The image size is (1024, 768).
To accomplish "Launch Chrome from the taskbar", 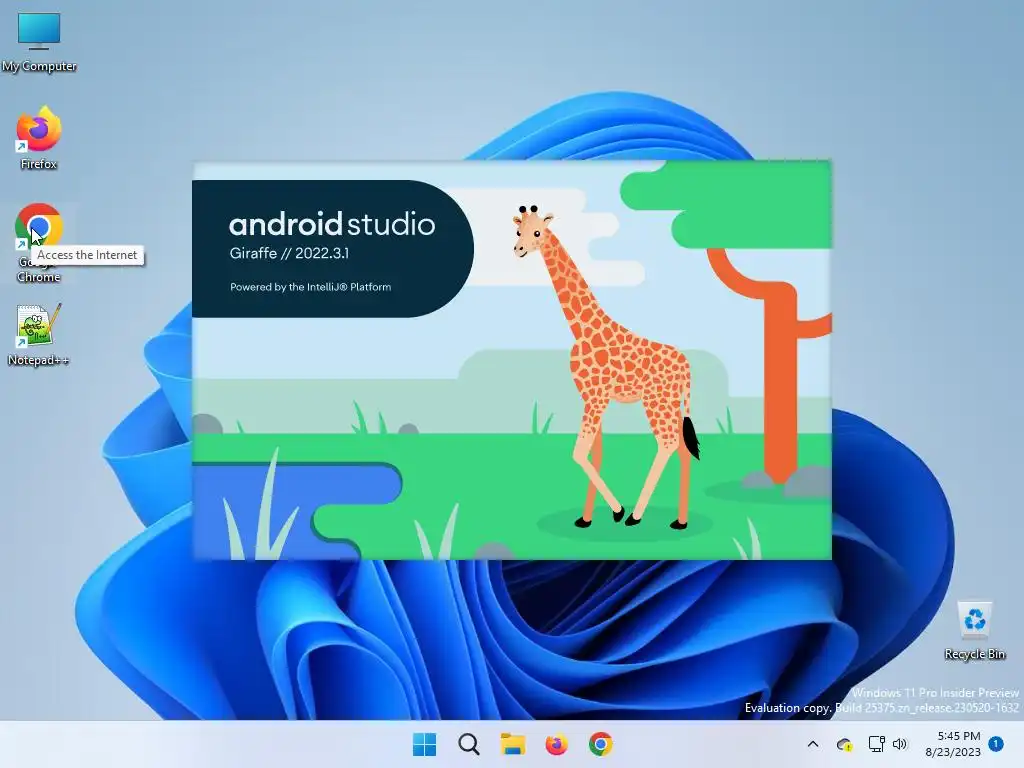I will click(600, 744).
